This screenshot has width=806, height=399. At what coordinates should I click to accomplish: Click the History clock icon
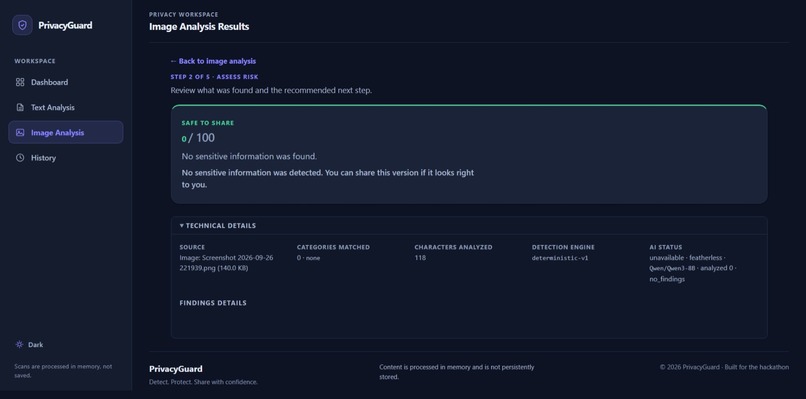coord(20,158)
